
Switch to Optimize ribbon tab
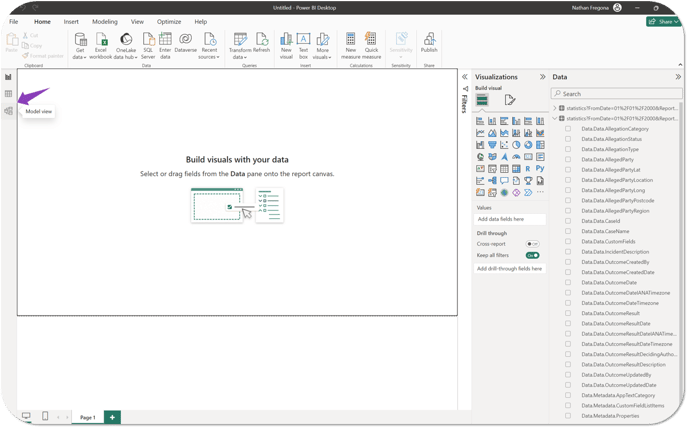click(x=169, y=22)
